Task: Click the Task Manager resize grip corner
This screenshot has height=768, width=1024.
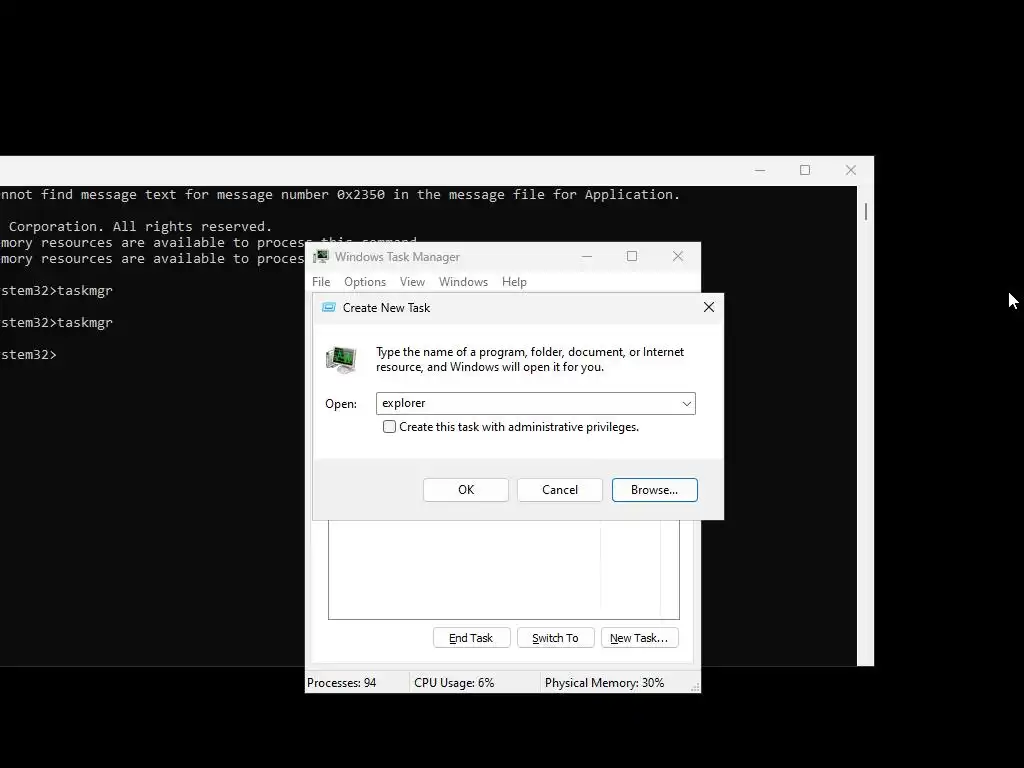Action: pos(695,687)
